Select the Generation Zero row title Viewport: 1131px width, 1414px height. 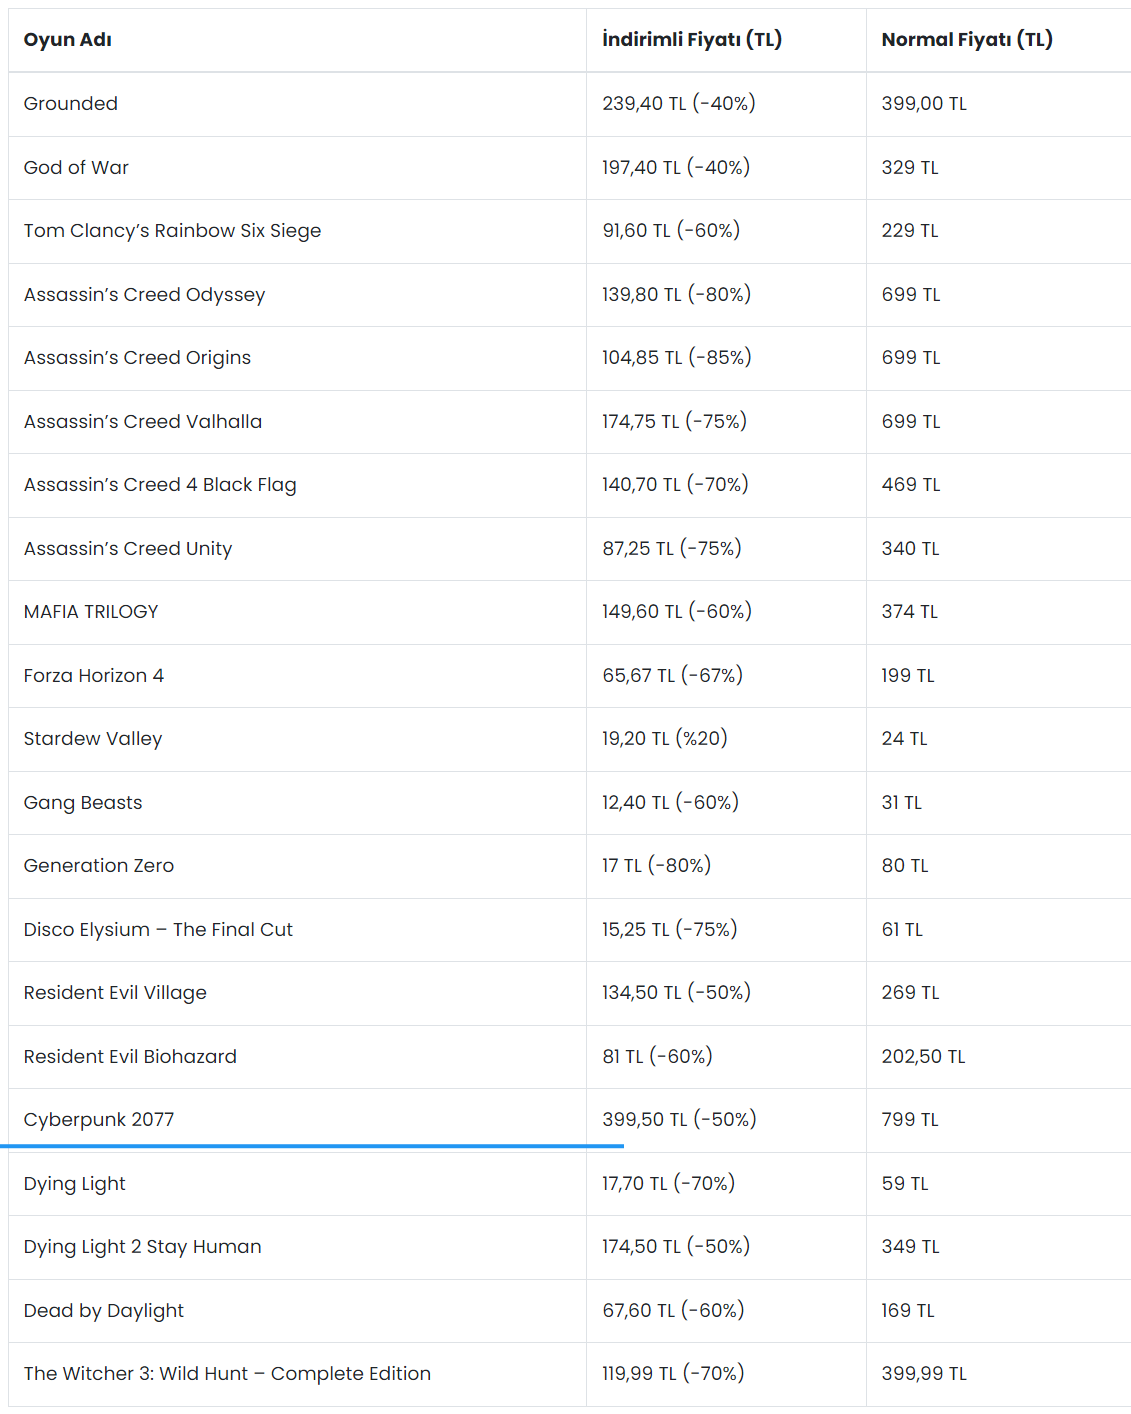[99, 866]
